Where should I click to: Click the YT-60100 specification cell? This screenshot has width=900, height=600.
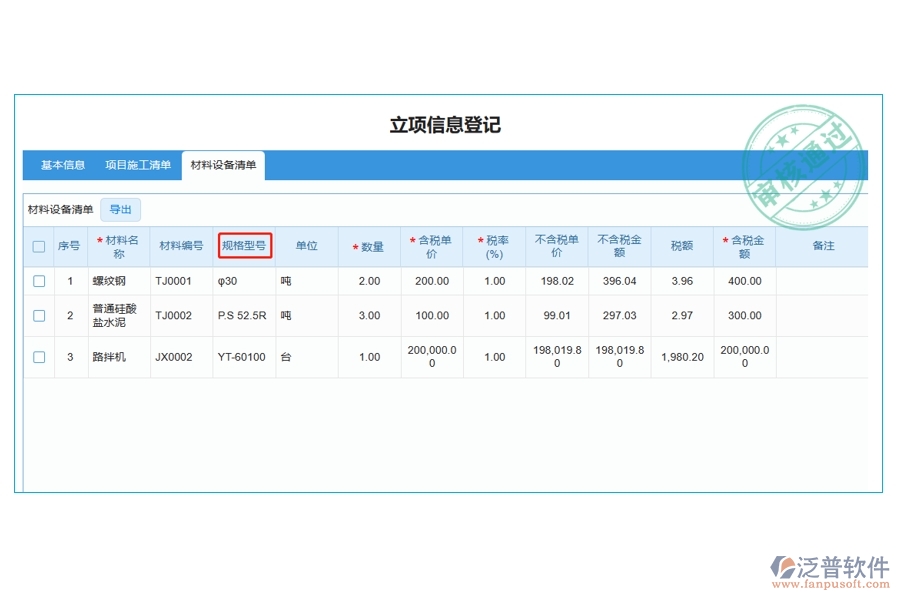pyautogui.click(x=244, y=357)
